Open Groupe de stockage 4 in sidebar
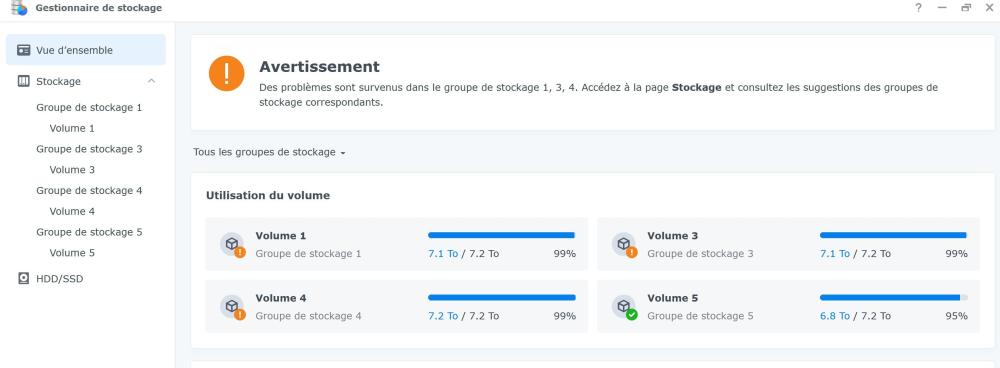 [x=89, y=190]
